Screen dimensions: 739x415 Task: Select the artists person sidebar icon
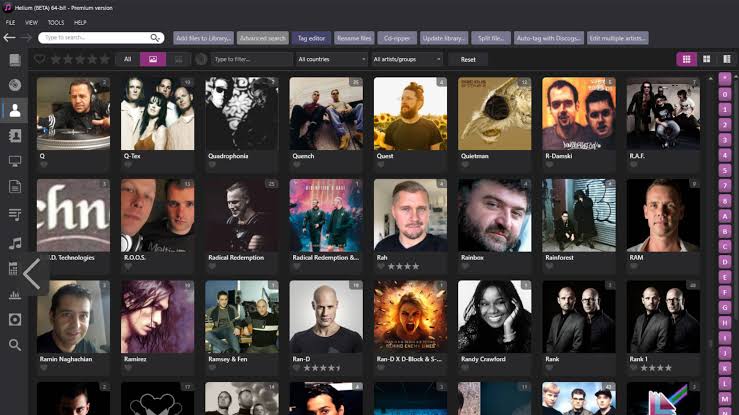pyautogui.click(x=15, y=110)
